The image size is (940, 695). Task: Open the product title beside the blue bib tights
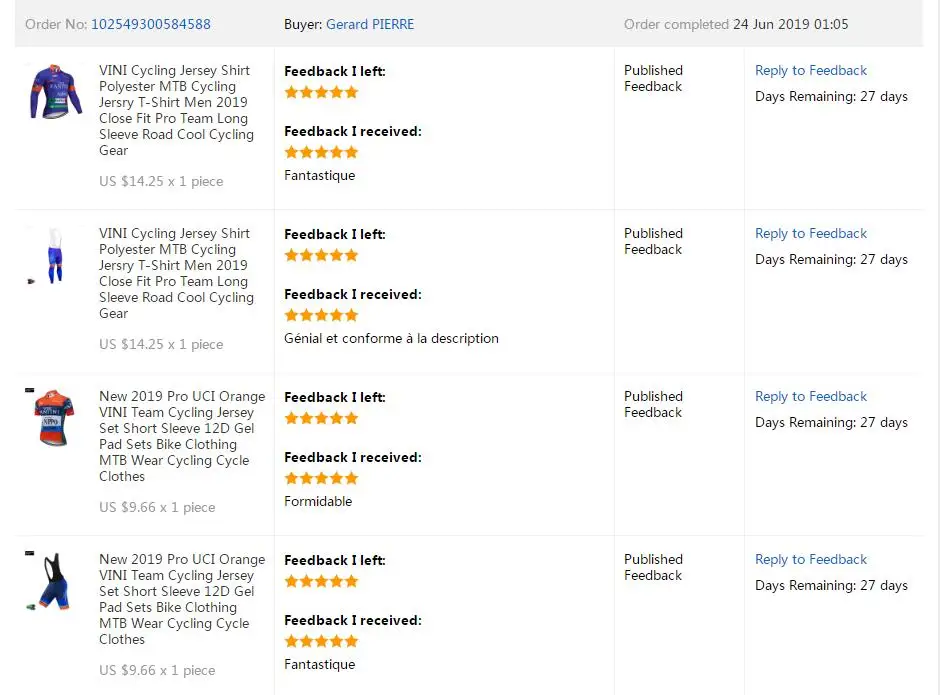[176, 273]
